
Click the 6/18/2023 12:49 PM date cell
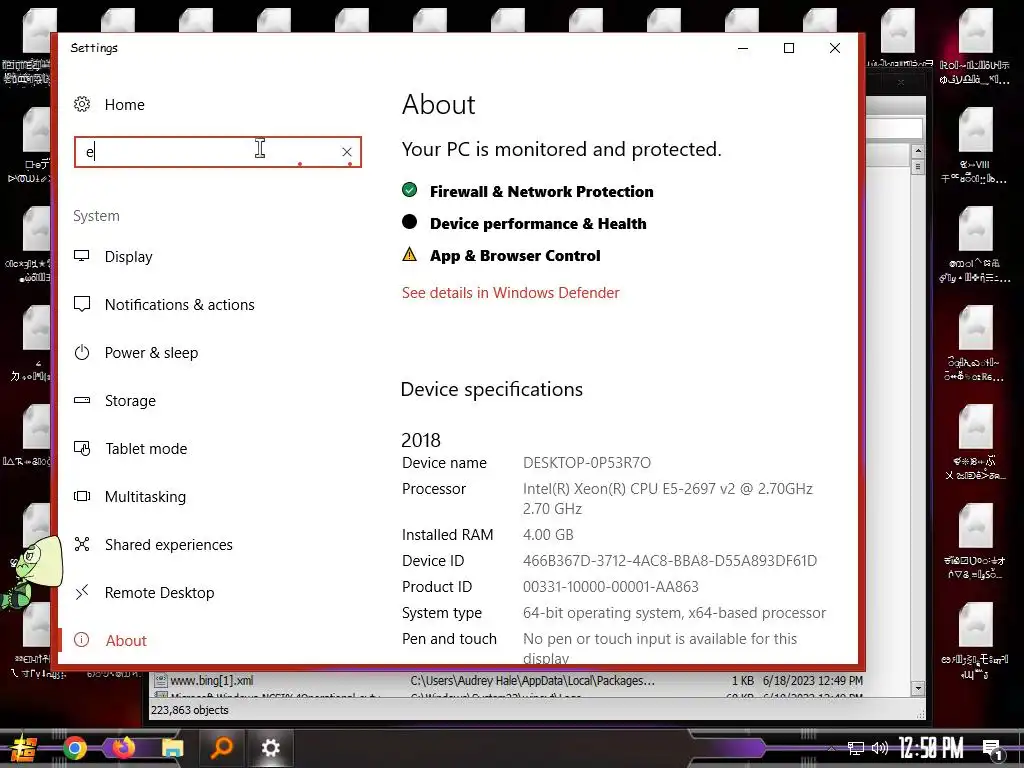click(812, 680)
